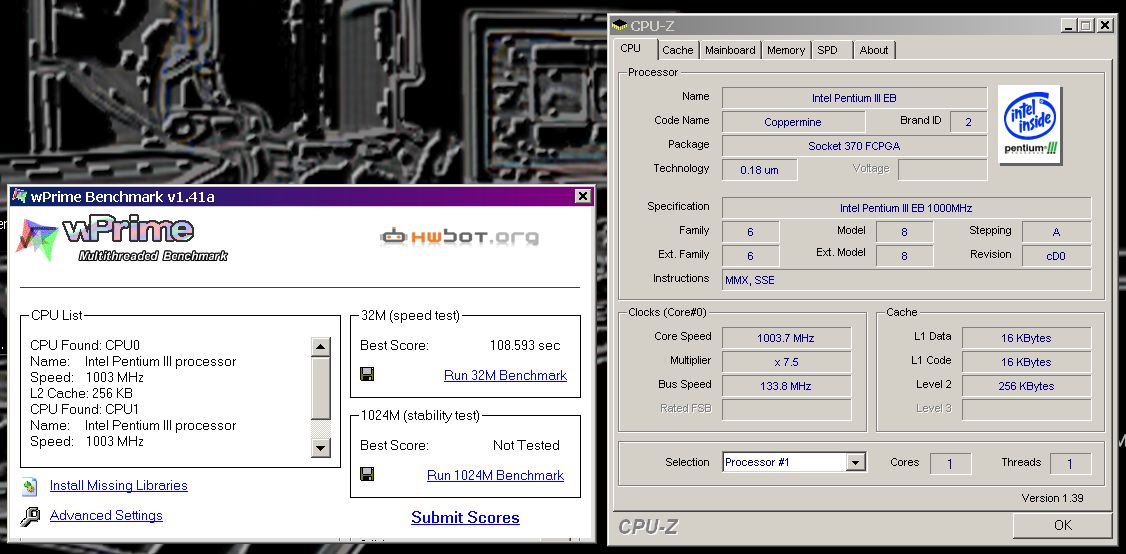
Task: Click the Package value Socket 370 FCPGA
Action: (x=855, y=146)
